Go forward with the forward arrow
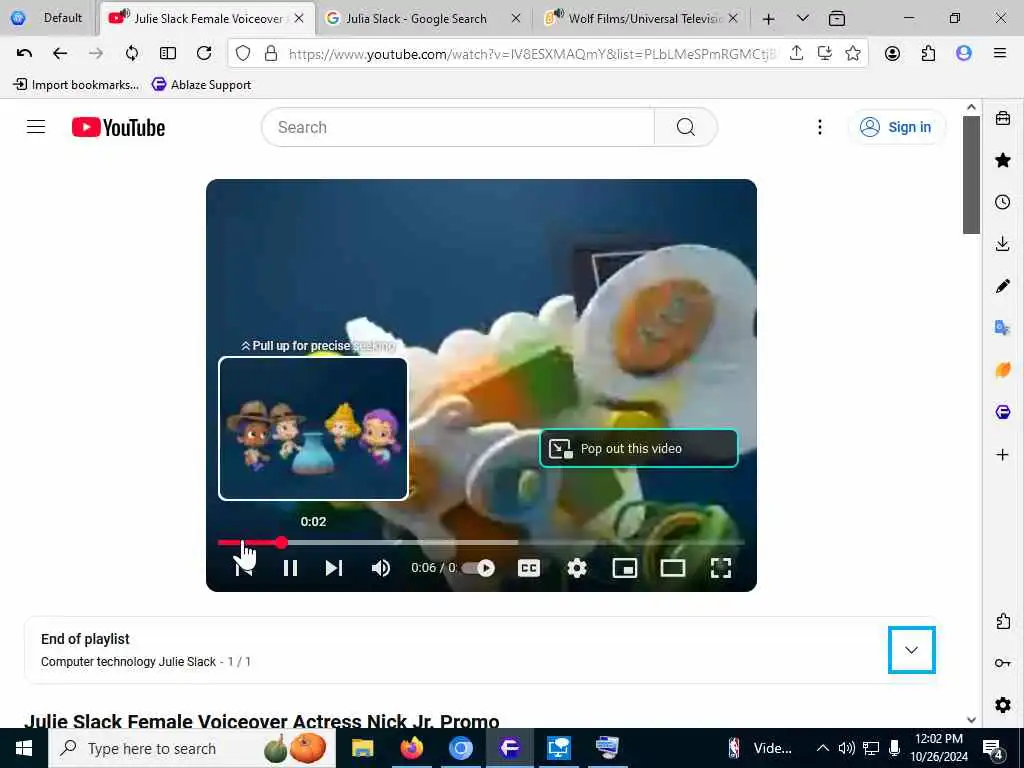 pos(96,54)
